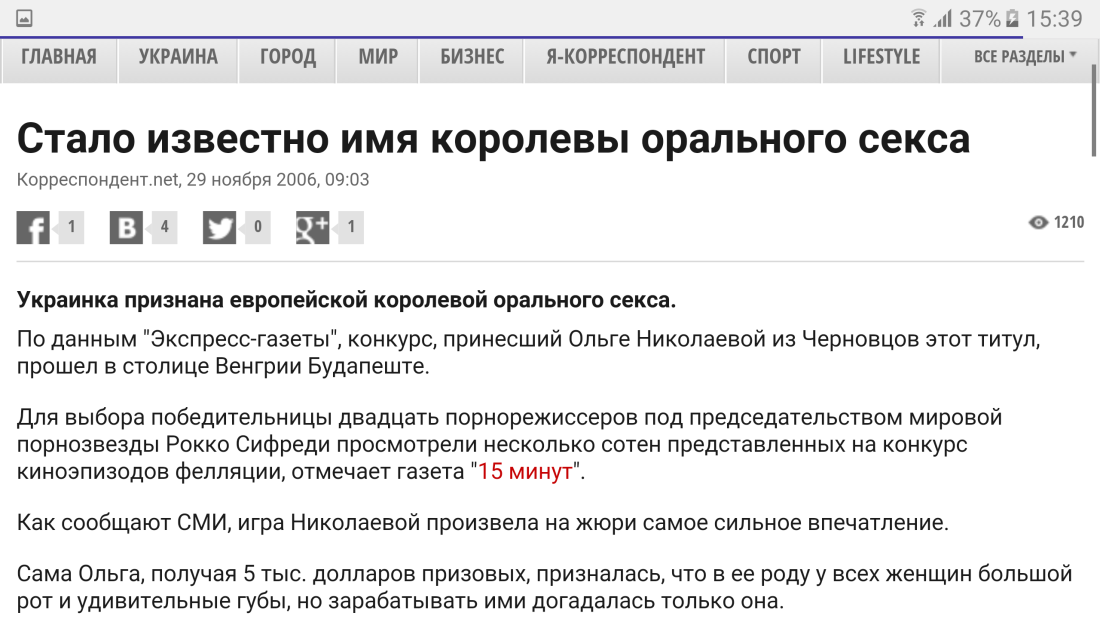Go to the ГЛАВНАЯ page
Image resolution: width=1100 pixels, height=619 pixels.
59,58
